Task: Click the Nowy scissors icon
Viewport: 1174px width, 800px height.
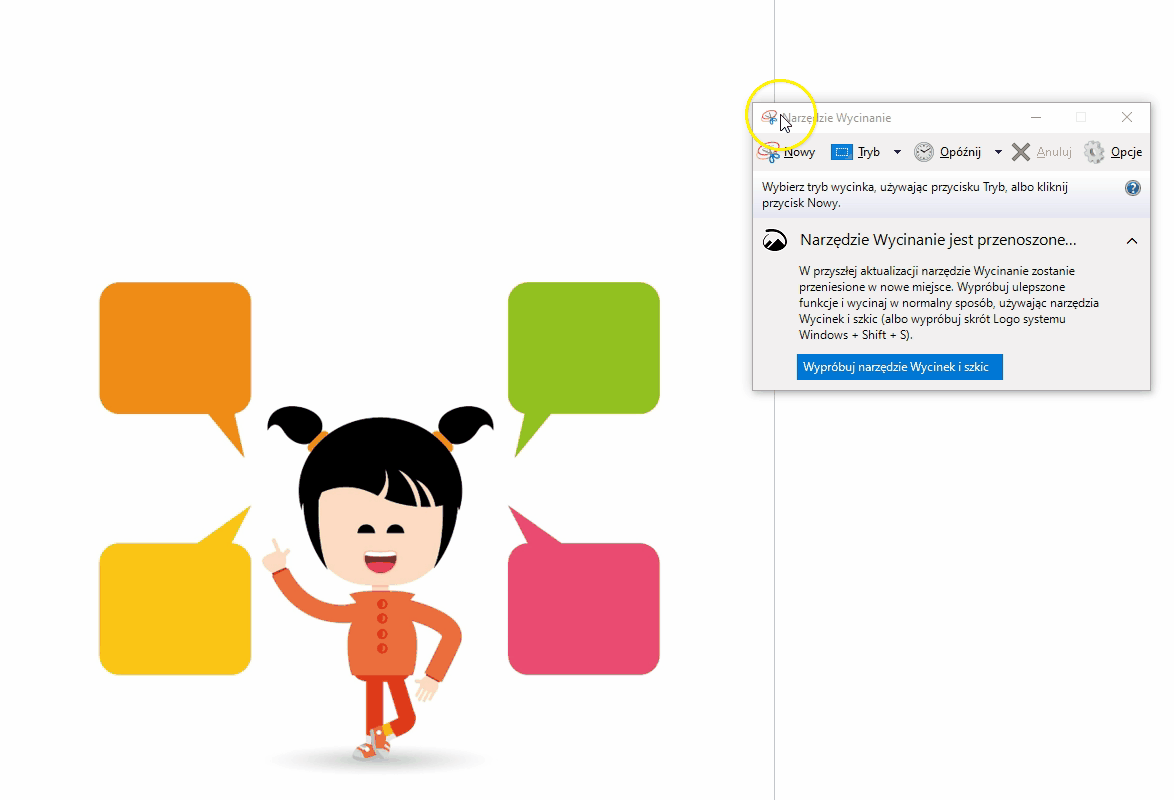Action: point(768,152)
